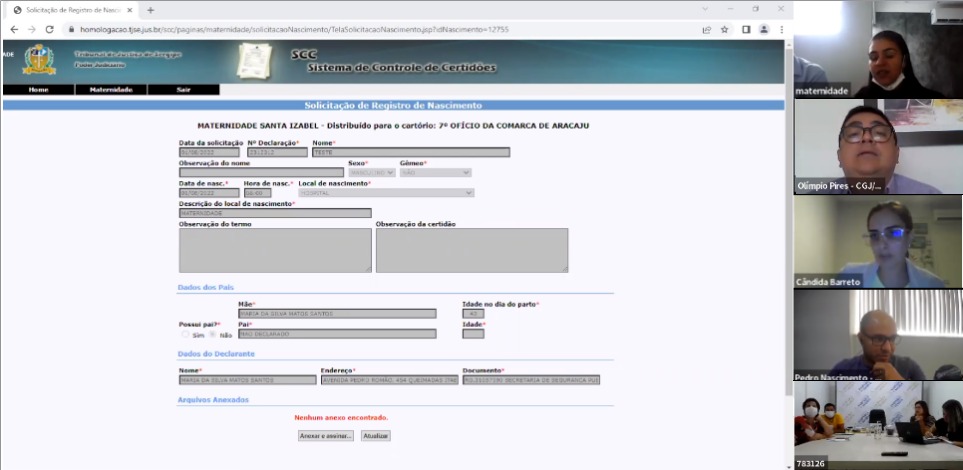Open the Chrome three-dot menu
Image resolution: width=963 pixels, height=470 pixels.
781,29
